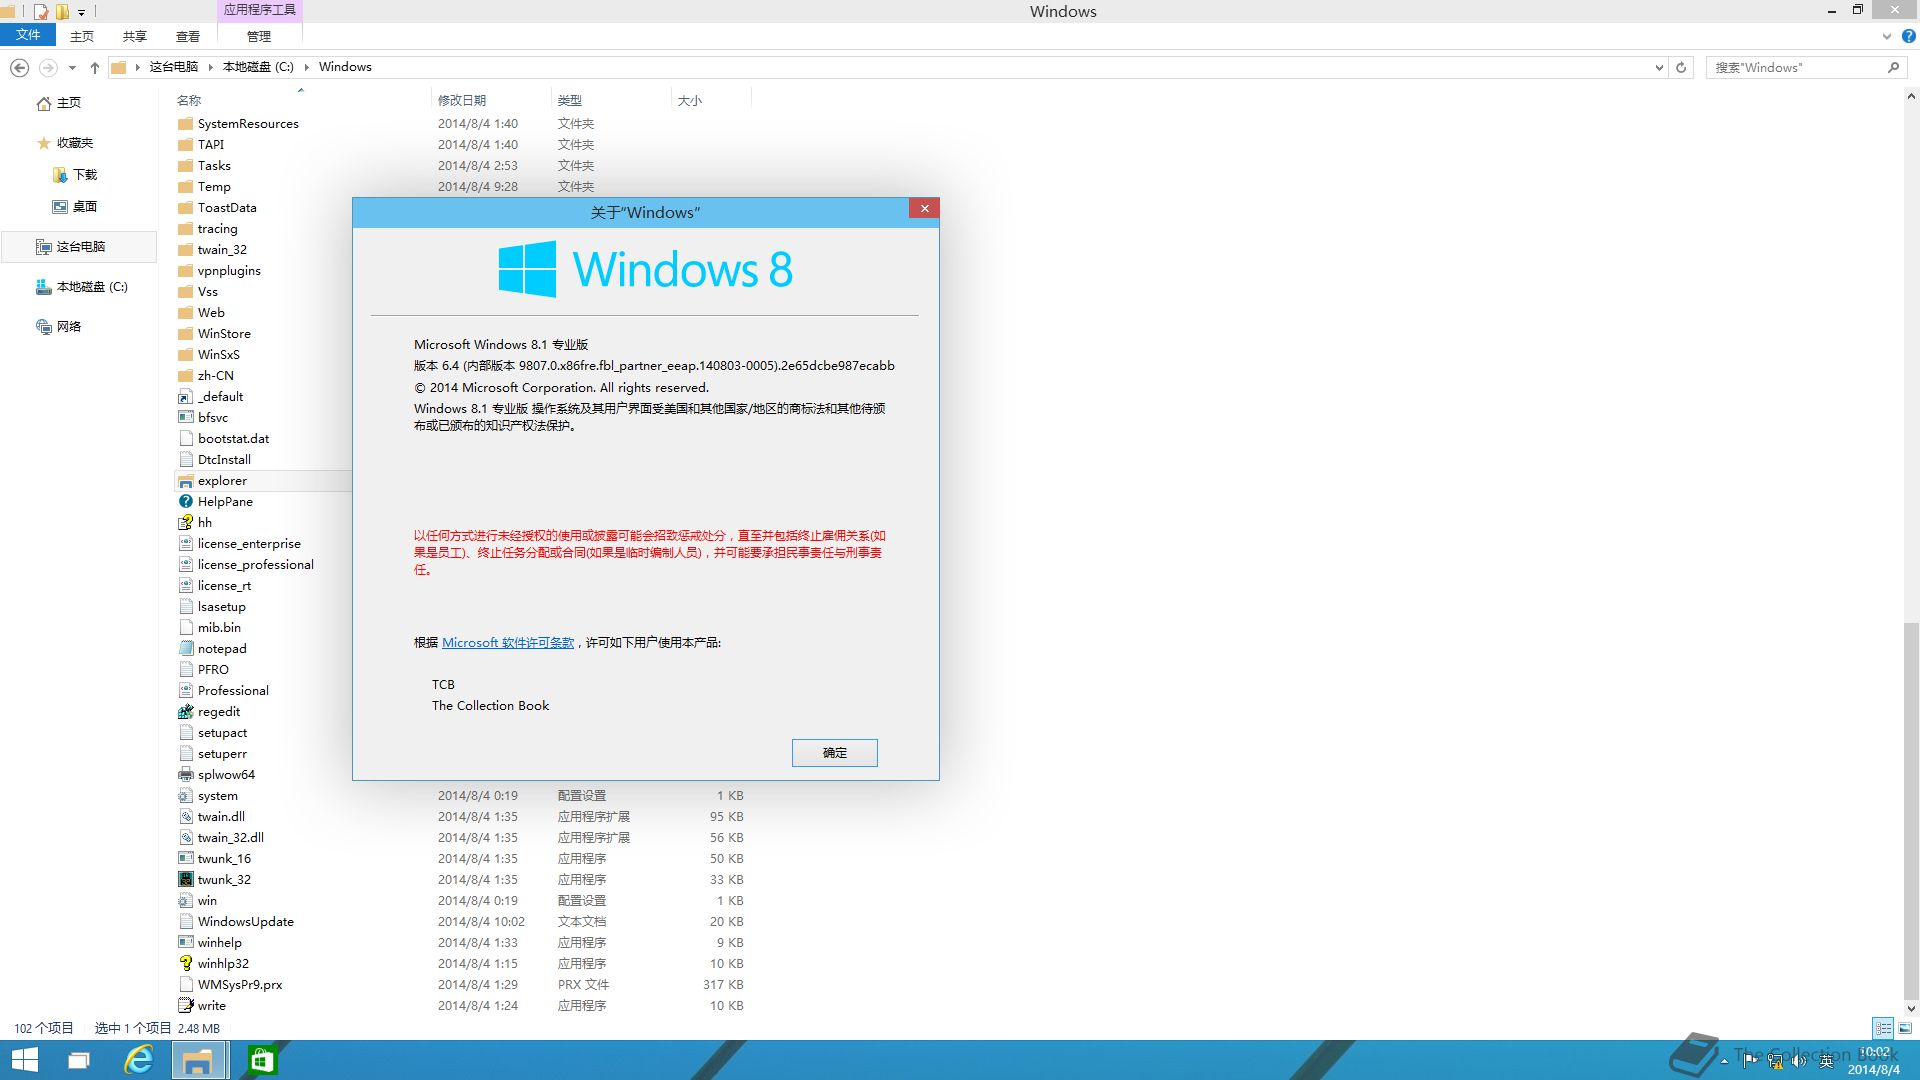Select the HelpPane file icon

[x=185, y=502]
